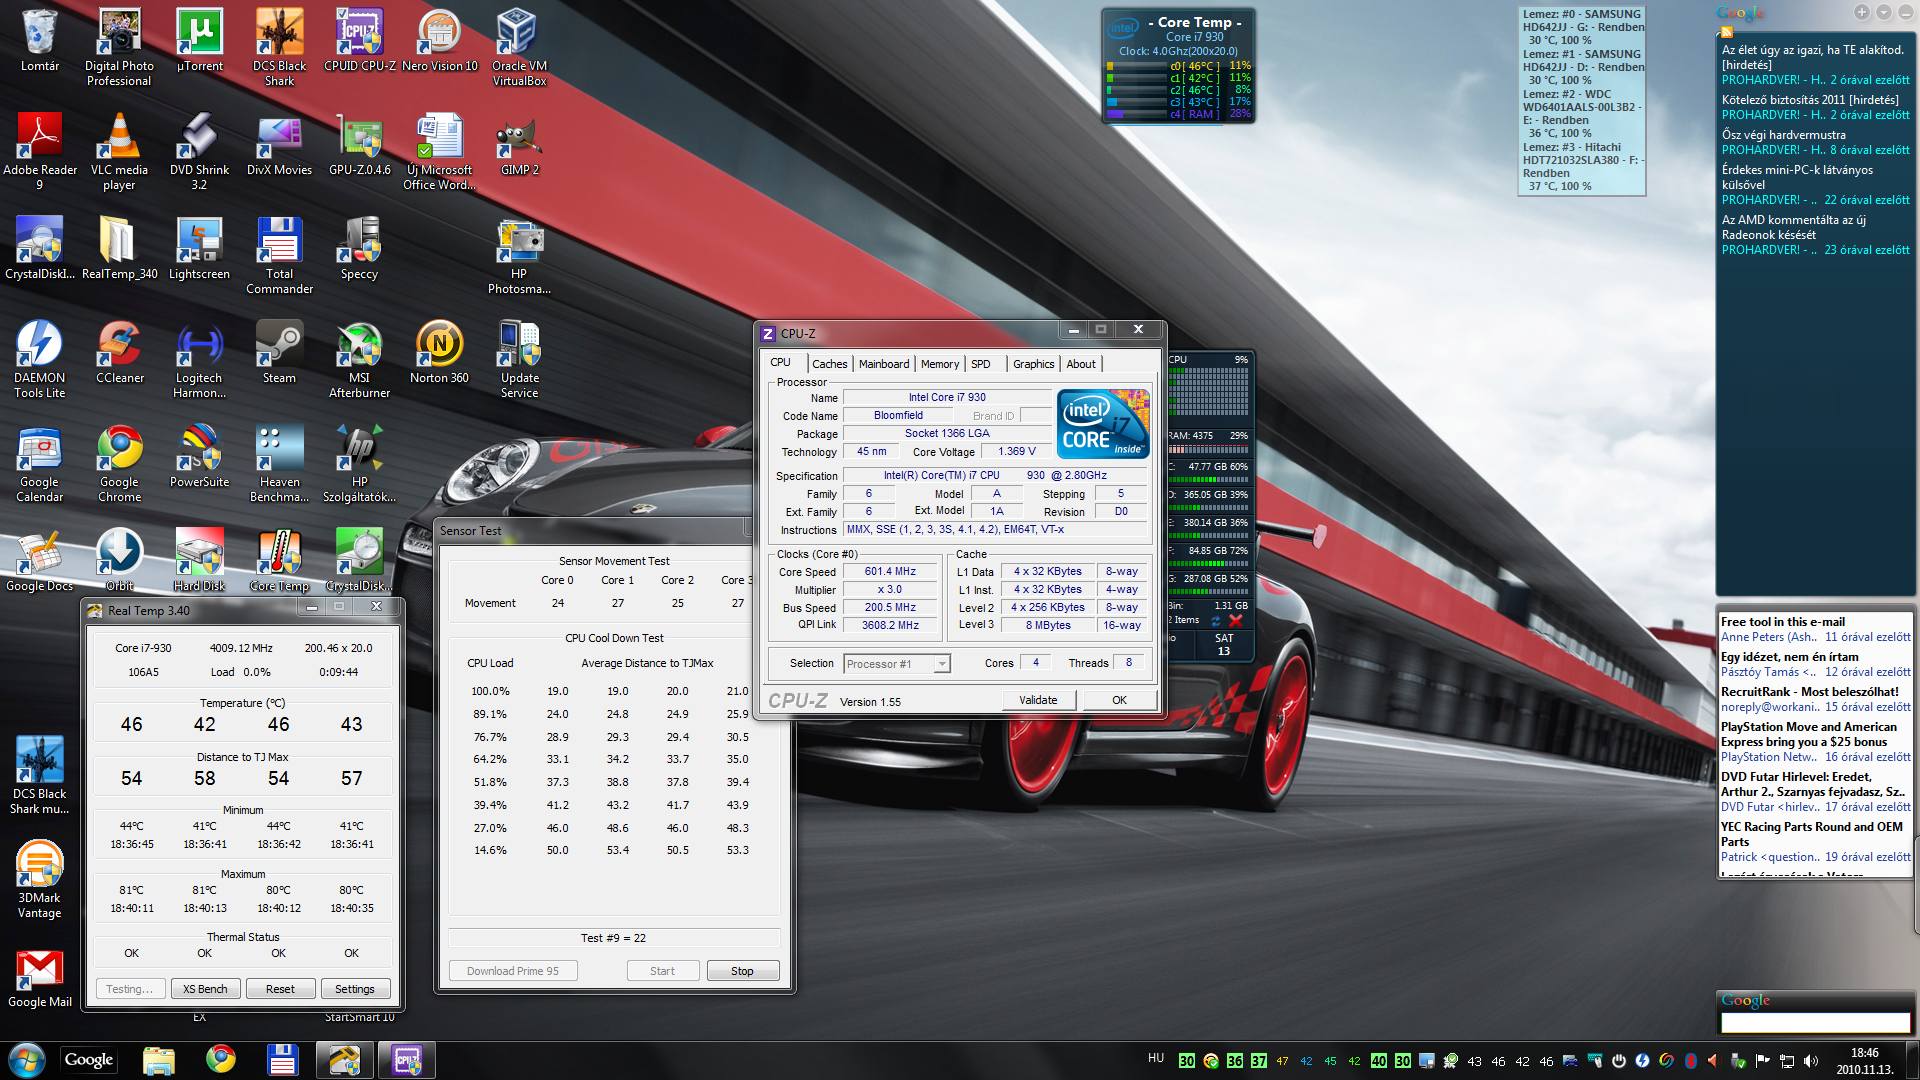This screenshot has height=1080, width=1920.
Task: Open the About tab in CPU-Z
Action: [1081, 364]
